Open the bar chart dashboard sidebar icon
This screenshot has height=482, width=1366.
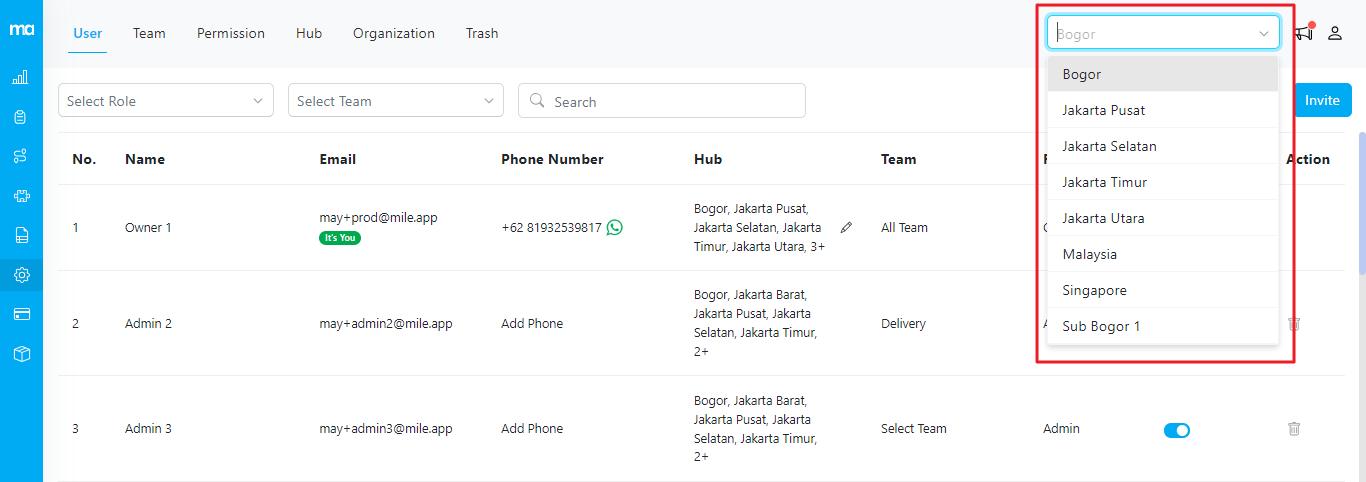coord(21,77)
